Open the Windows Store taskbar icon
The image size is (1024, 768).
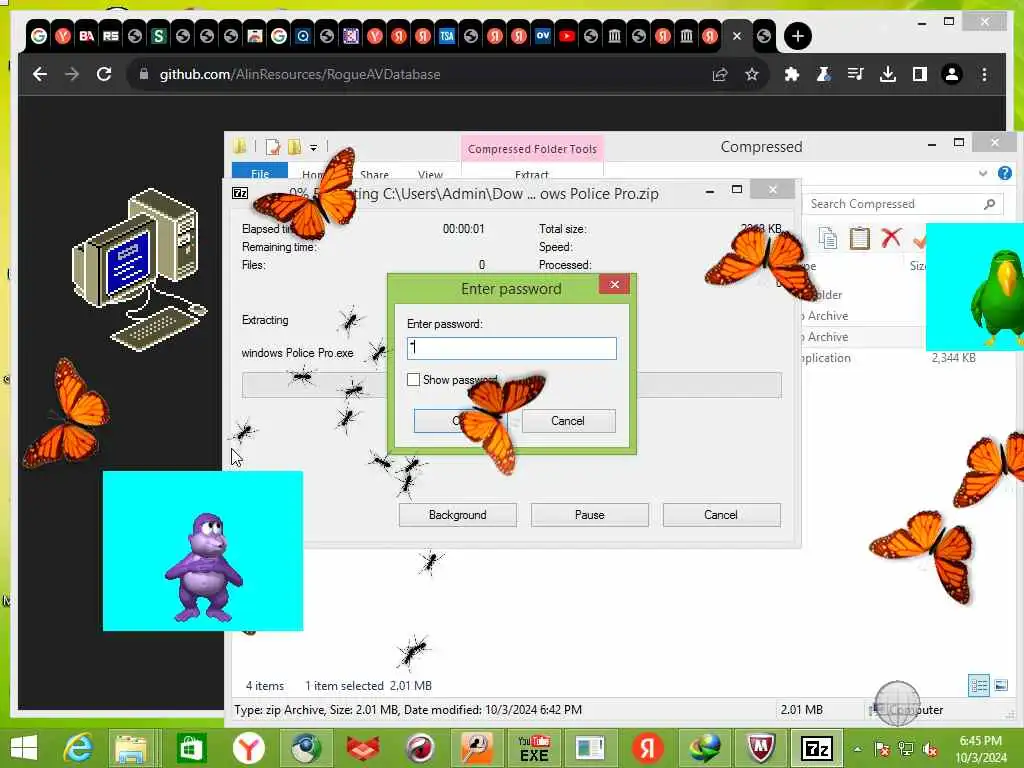191,748
